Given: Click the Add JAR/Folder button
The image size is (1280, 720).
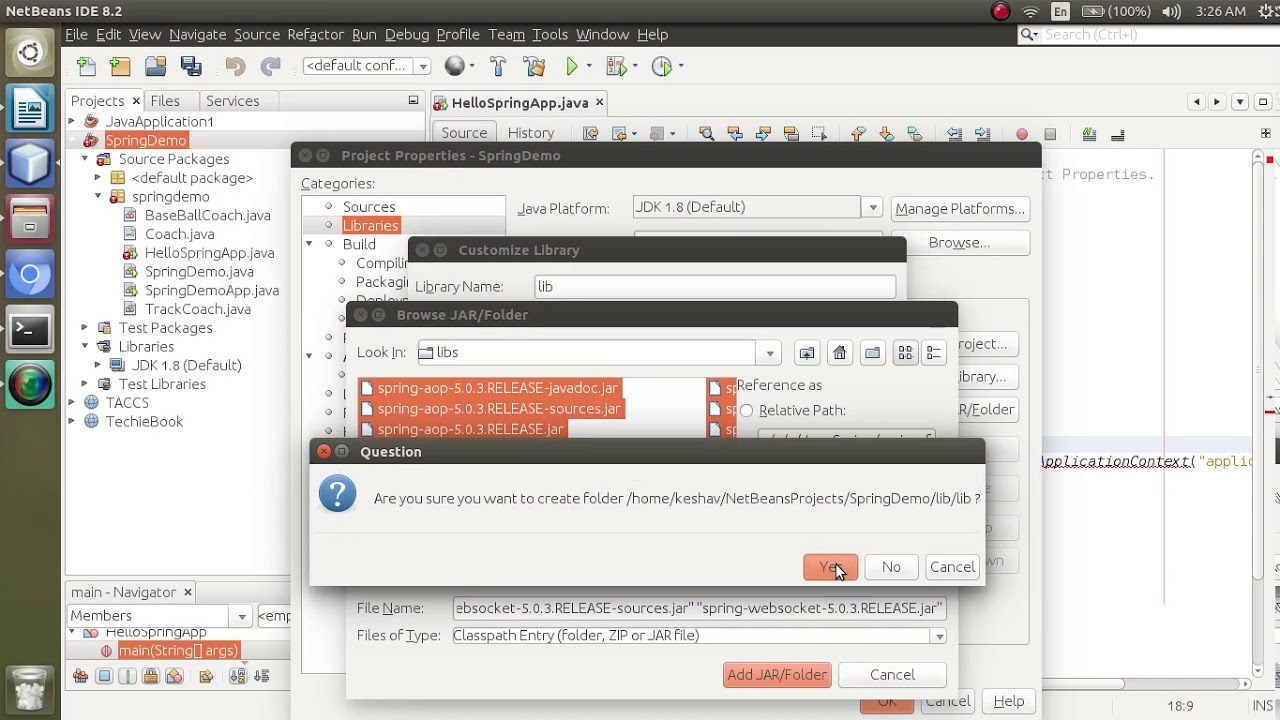Looking at the screenshot, I should click(777, 675).
